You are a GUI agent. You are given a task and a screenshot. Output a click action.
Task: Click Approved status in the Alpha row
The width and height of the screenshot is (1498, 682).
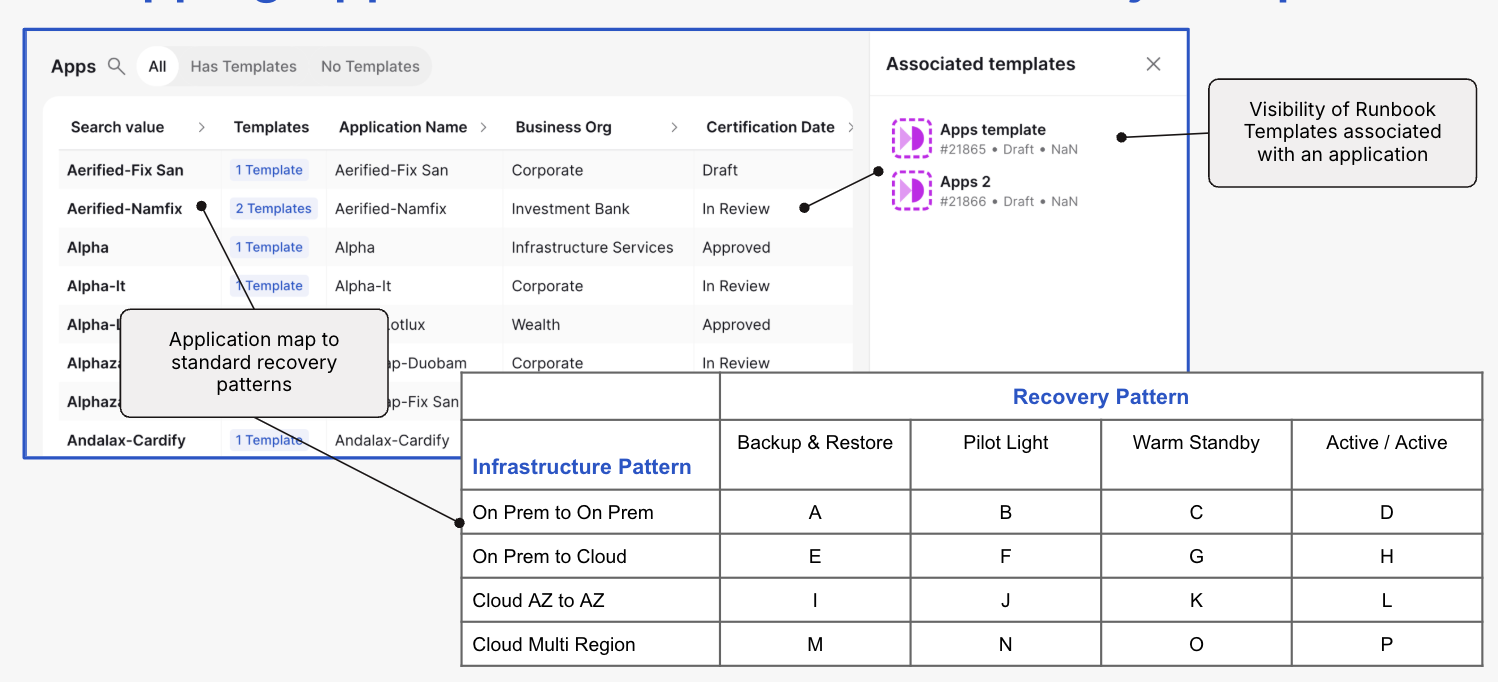click(x=736, y=247)
